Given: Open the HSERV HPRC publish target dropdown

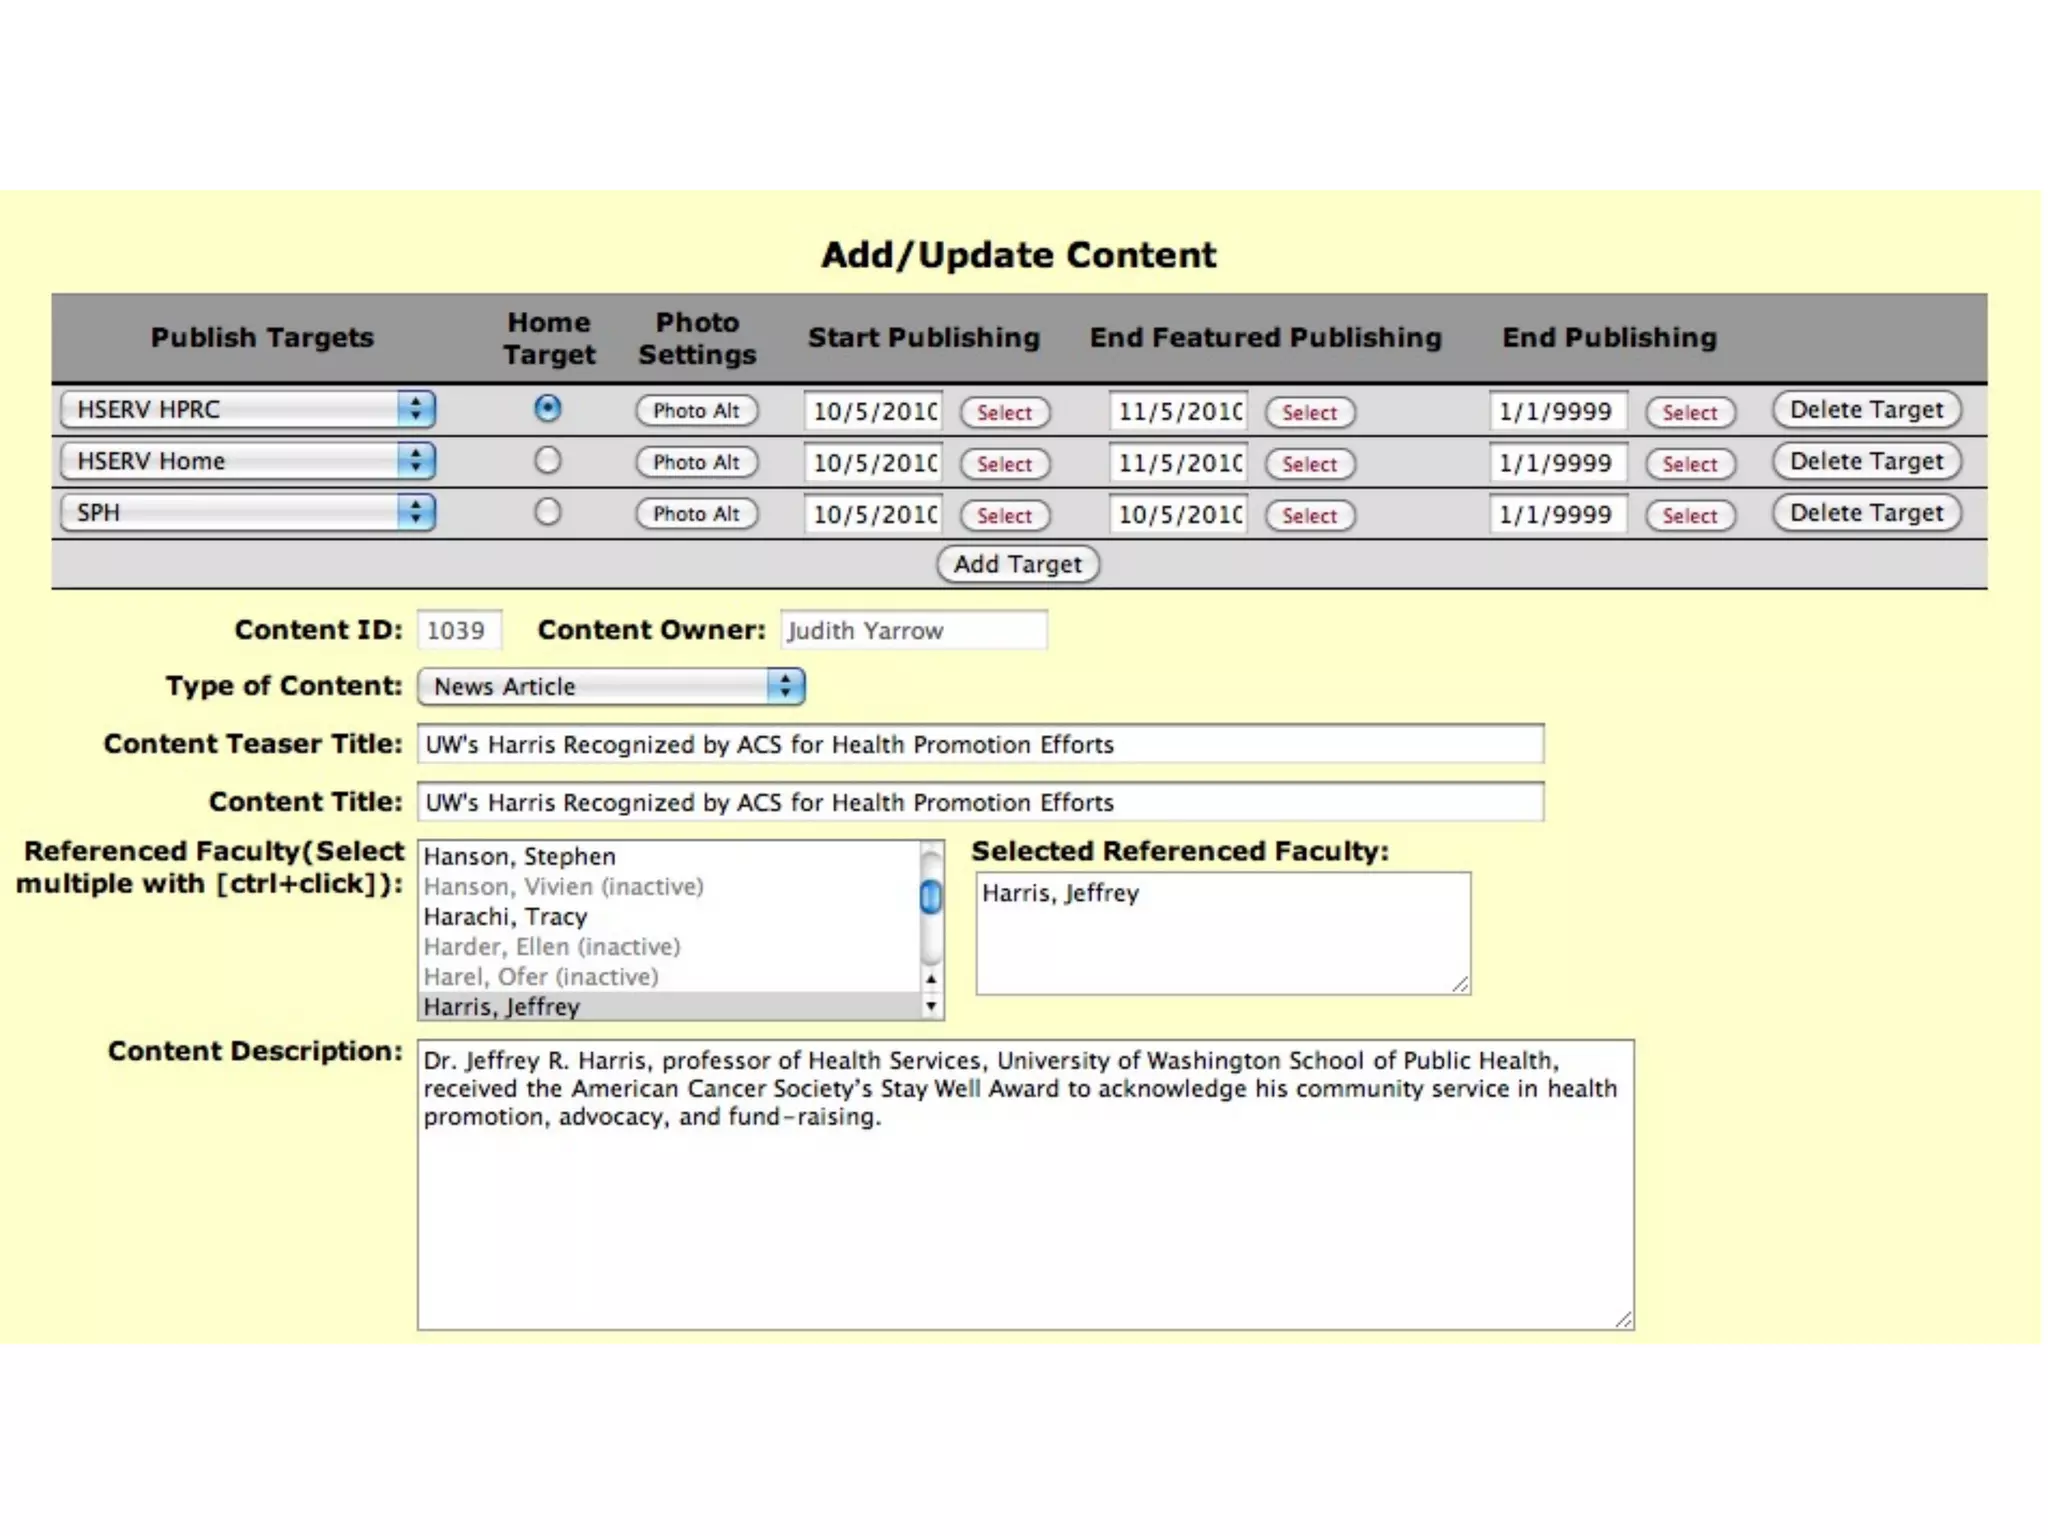Looking at the screenshot, I should coord(247,409).
